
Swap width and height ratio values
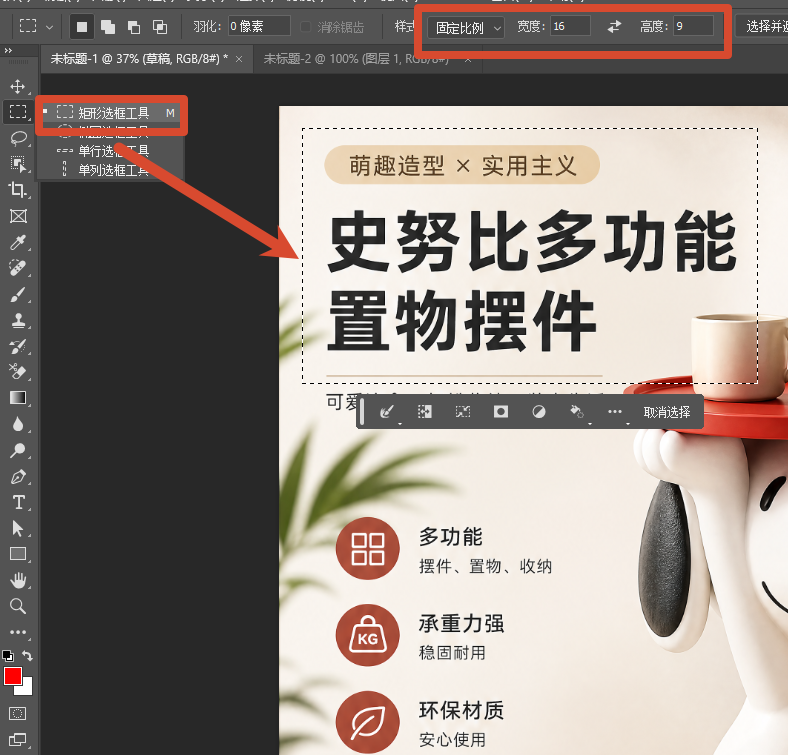pyautogui.click(x=614, y=27)
